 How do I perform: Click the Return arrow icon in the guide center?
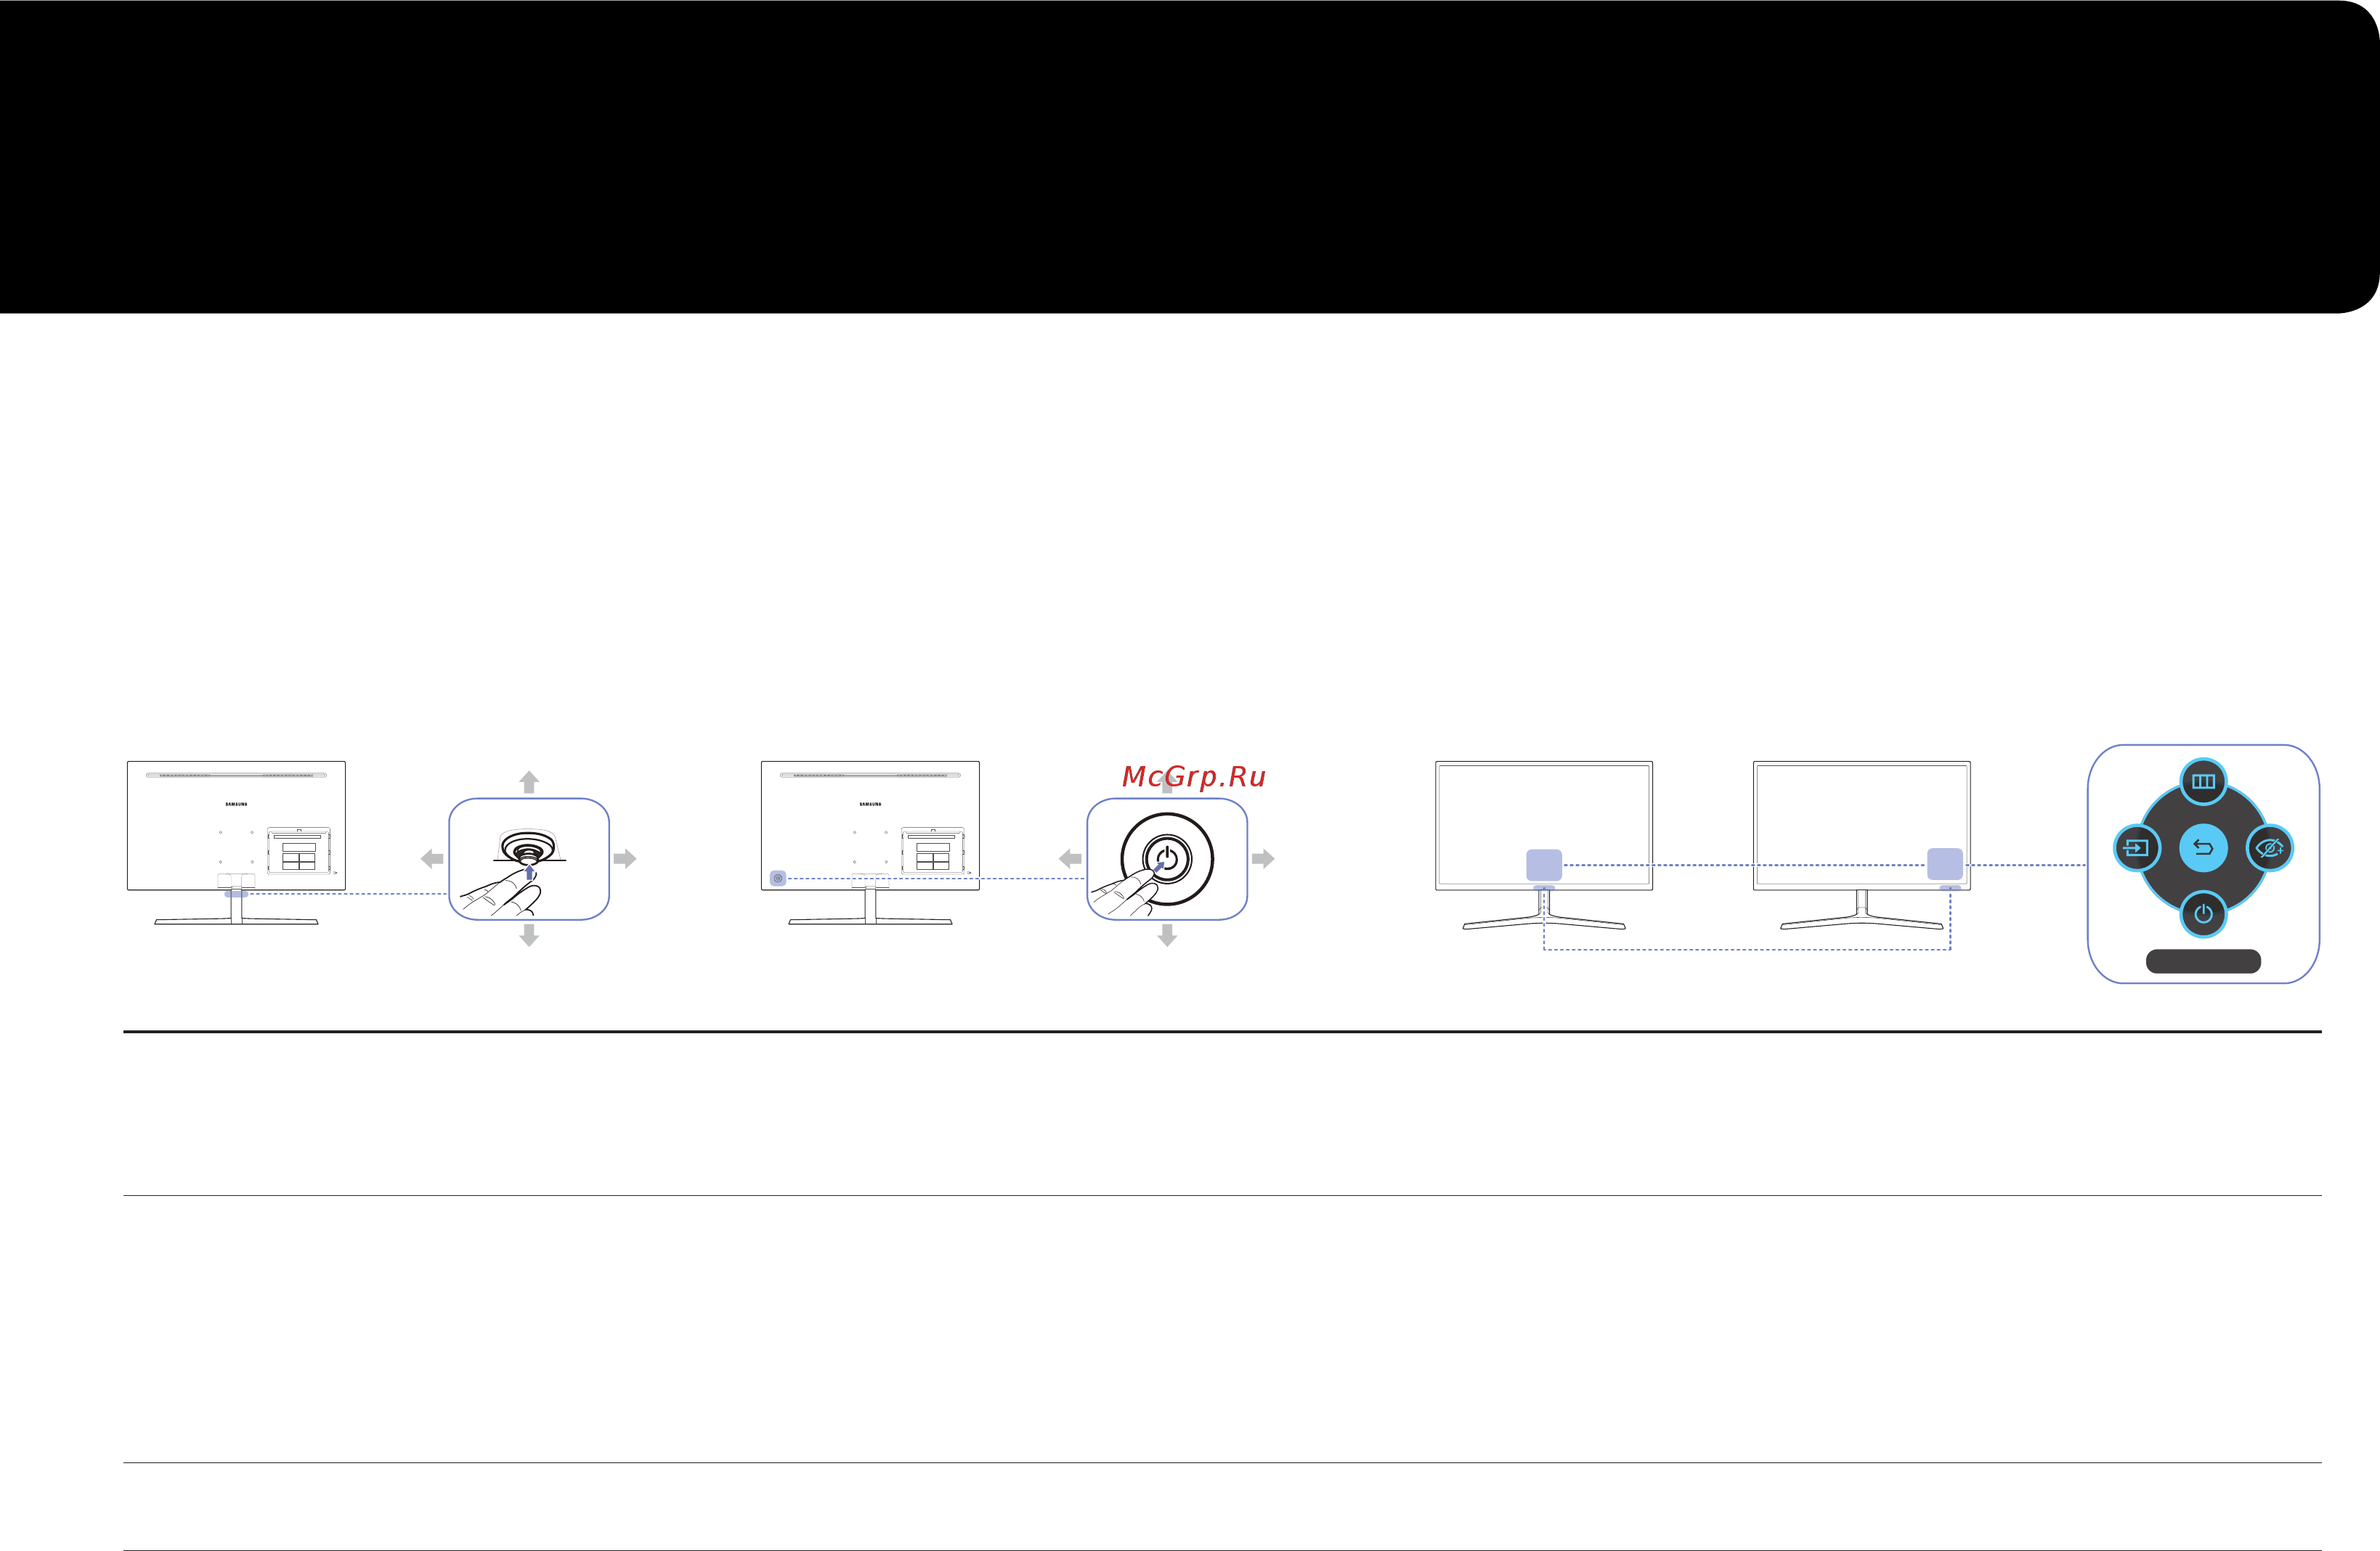pyautogui.click(x=2203, y=848)
